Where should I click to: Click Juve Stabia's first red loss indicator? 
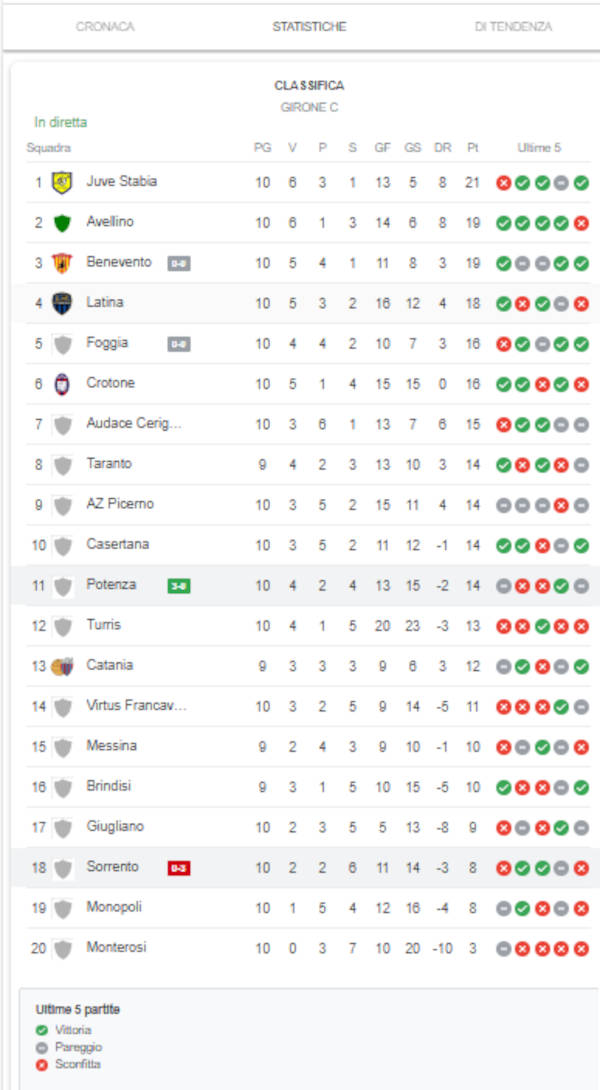click(503, 183)
